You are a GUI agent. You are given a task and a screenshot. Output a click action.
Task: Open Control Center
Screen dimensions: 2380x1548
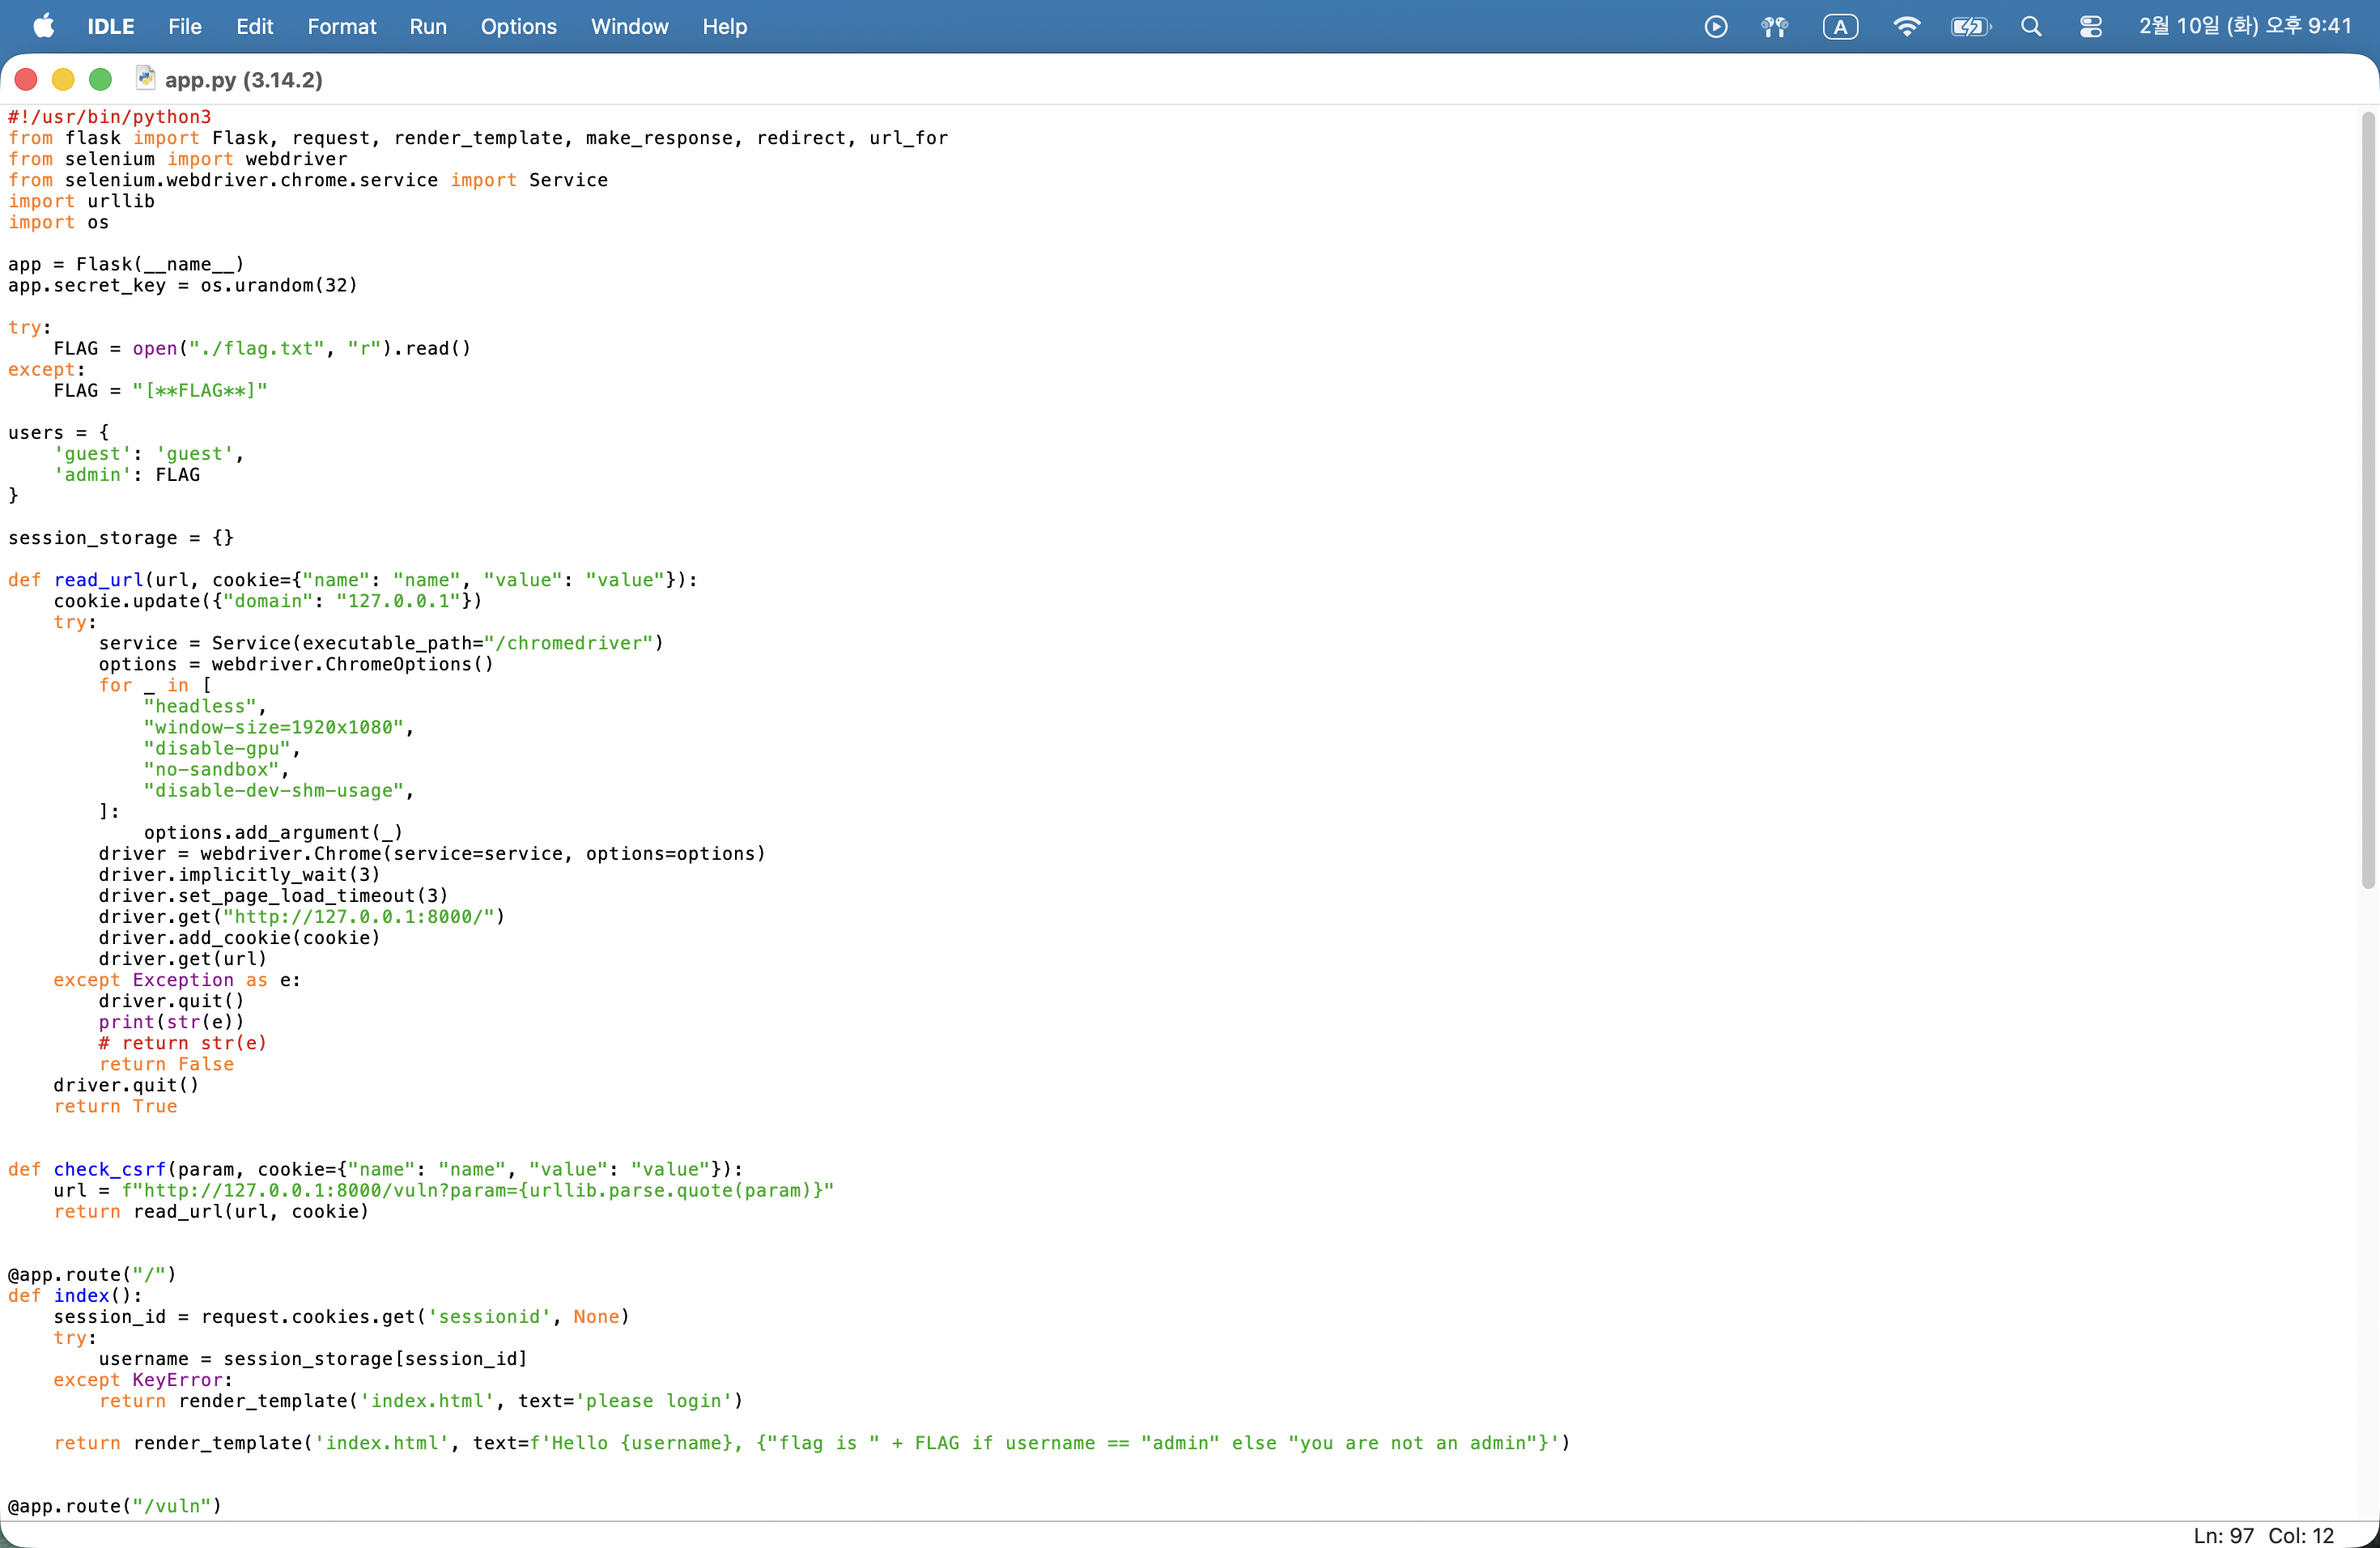(2090, 27)
